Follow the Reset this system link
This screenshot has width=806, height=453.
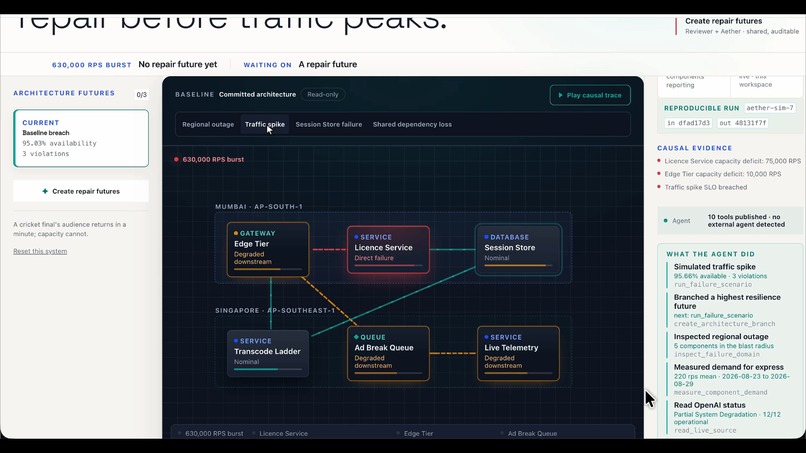(x=40, y=251)
